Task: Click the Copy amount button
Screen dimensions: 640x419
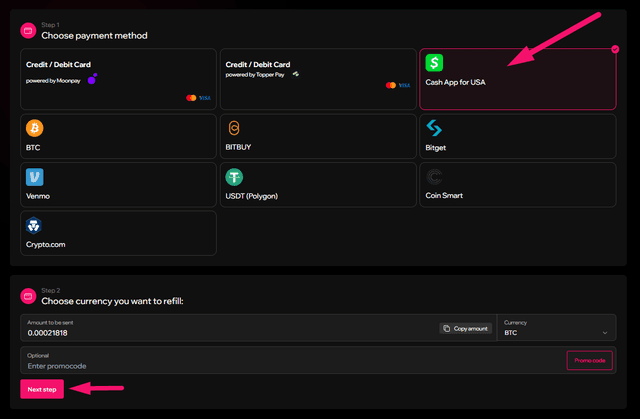Action: (x=466, y=328)
